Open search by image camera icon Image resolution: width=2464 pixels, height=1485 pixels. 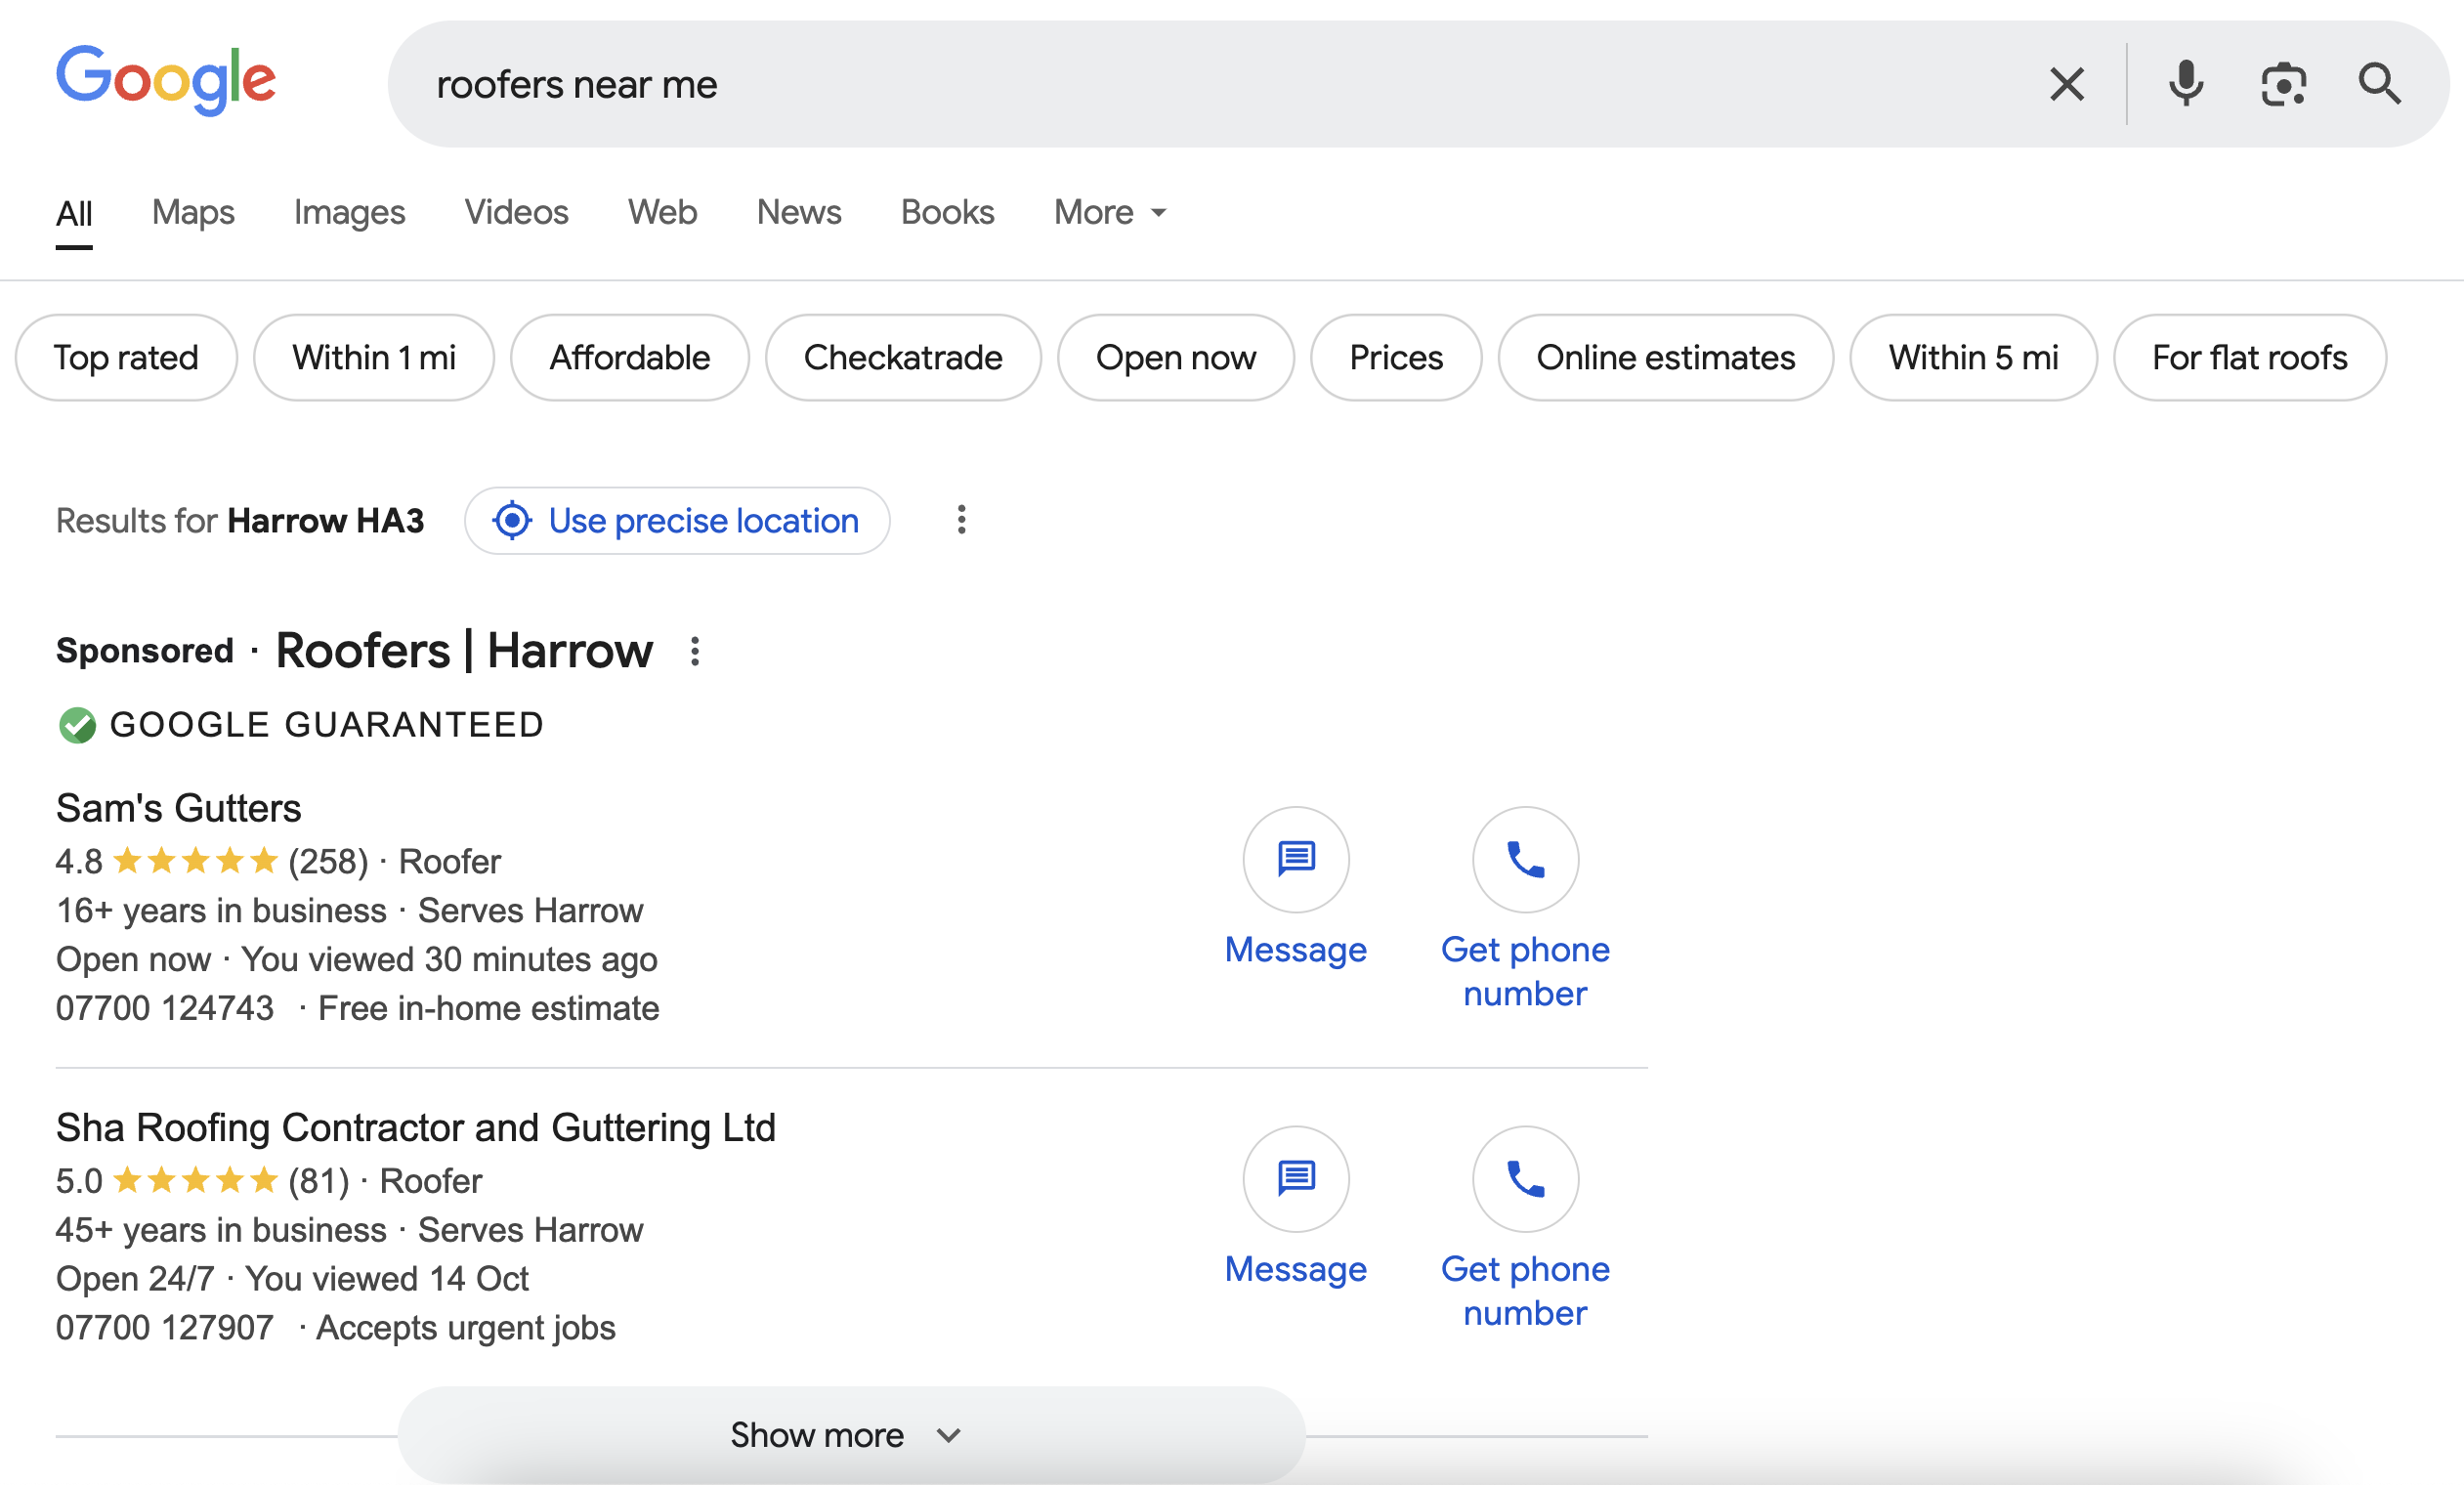tap(2284, 84)
